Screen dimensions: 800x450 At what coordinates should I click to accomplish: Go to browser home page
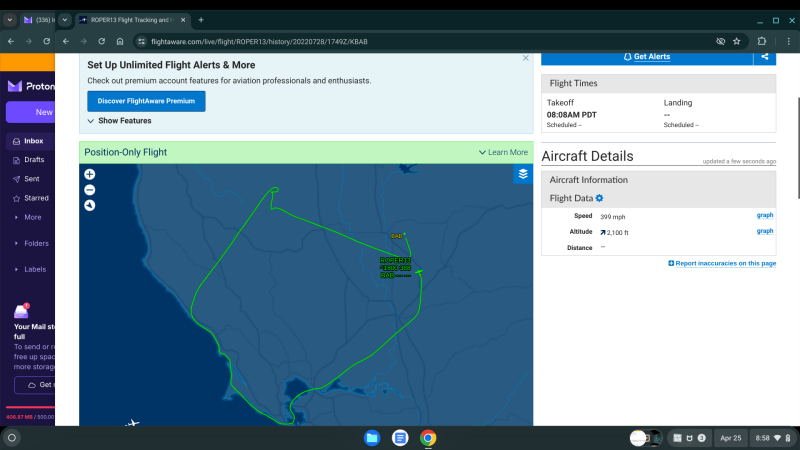(x=120, y=41)
